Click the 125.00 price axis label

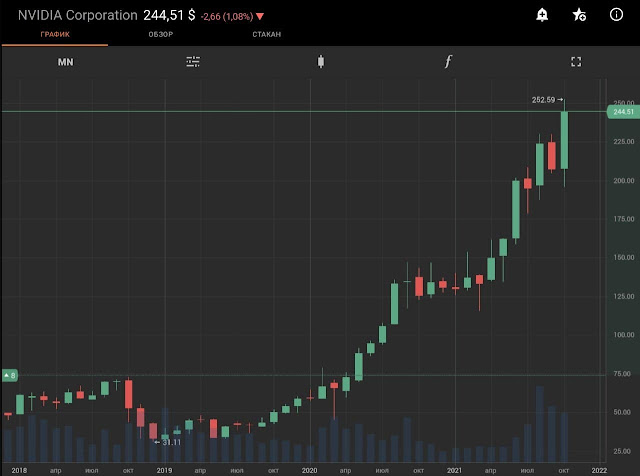click(x=624, y=296)
